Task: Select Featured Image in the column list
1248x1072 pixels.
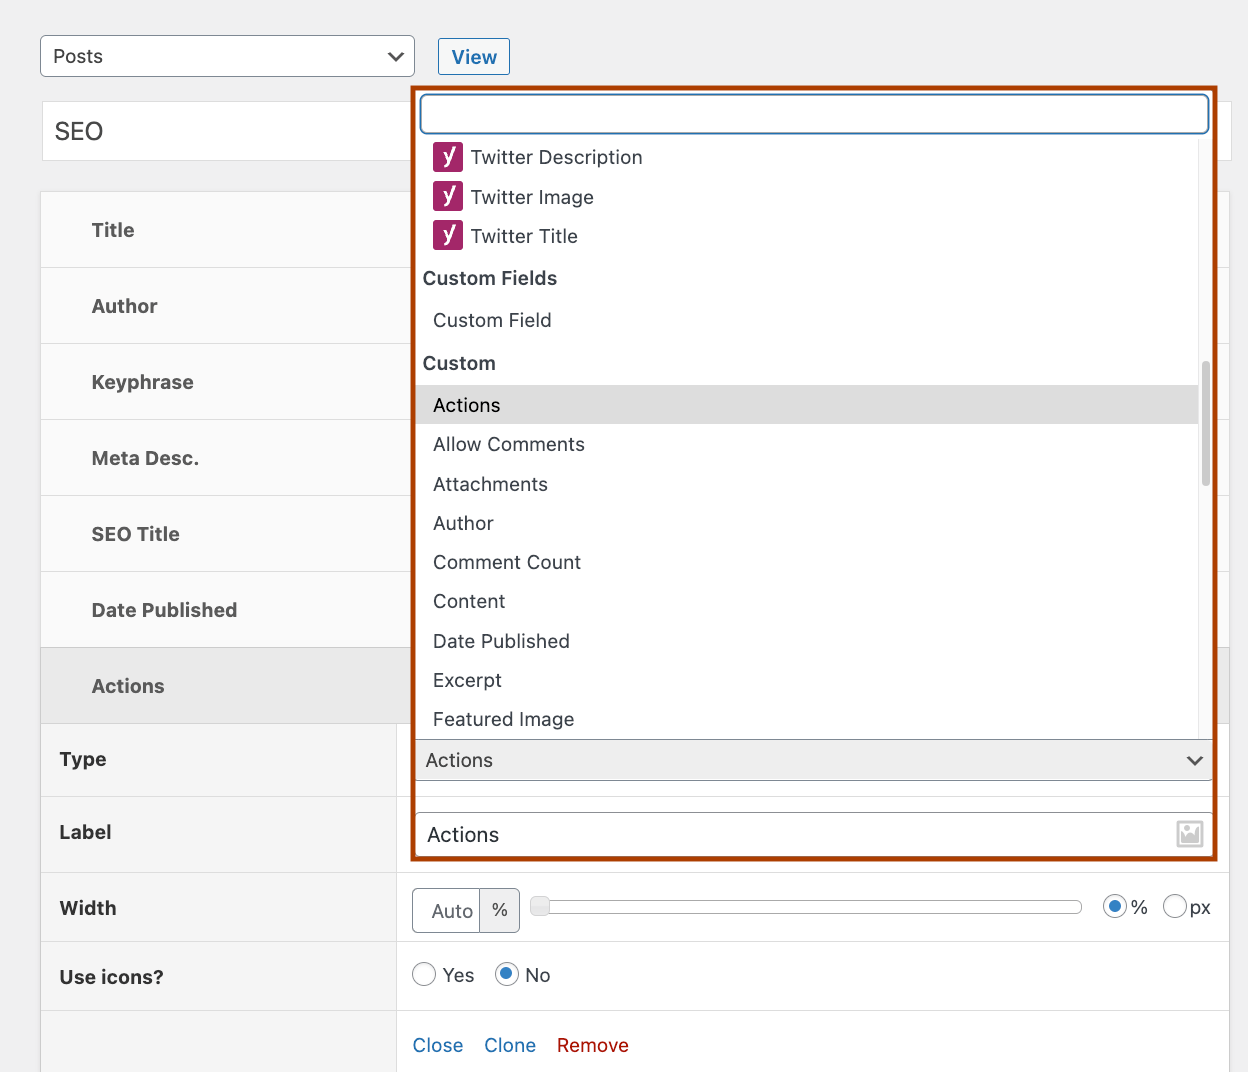Action: tap(503, 719)
